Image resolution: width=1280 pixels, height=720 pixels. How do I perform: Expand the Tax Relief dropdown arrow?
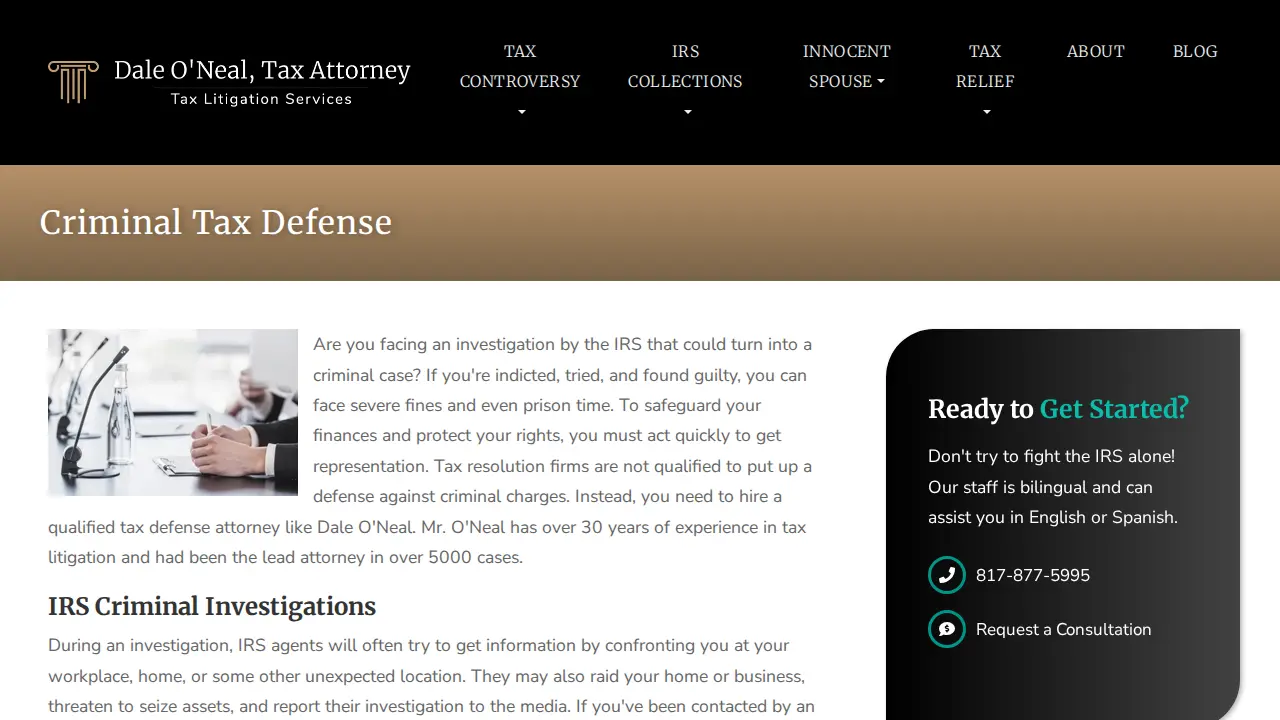coord(987,112)
